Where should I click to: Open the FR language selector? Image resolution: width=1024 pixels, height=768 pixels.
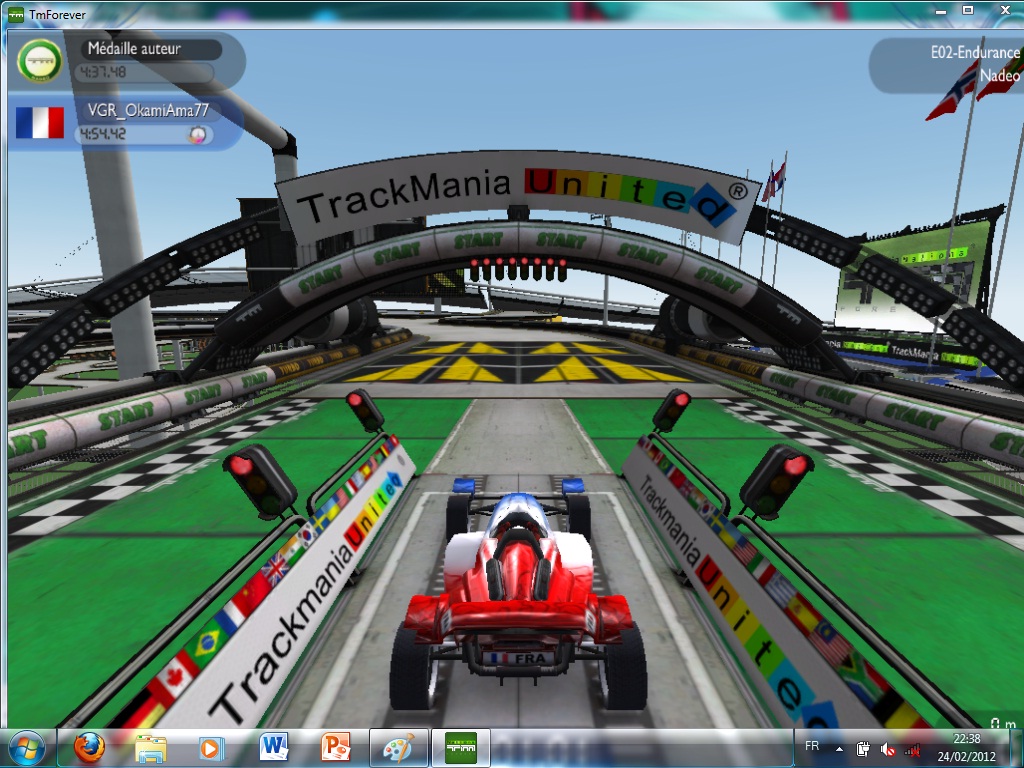(812, 747)
